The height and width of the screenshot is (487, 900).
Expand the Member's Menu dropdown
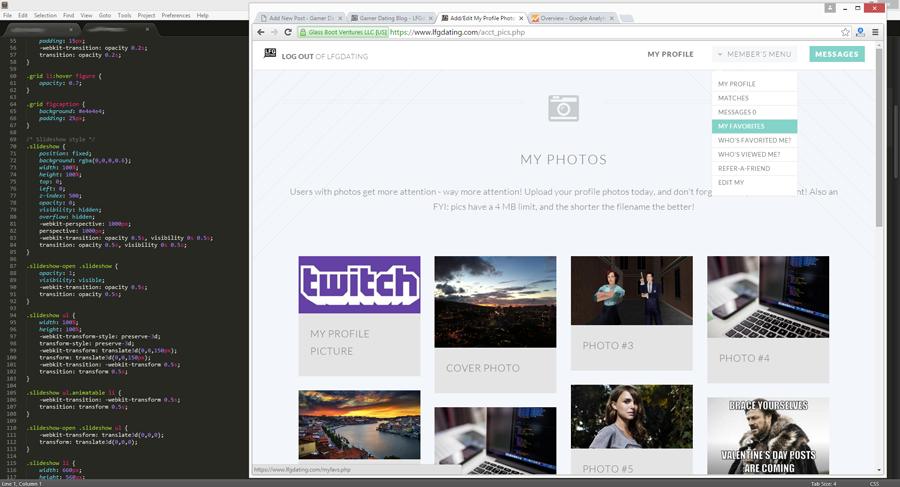point(753,54)
